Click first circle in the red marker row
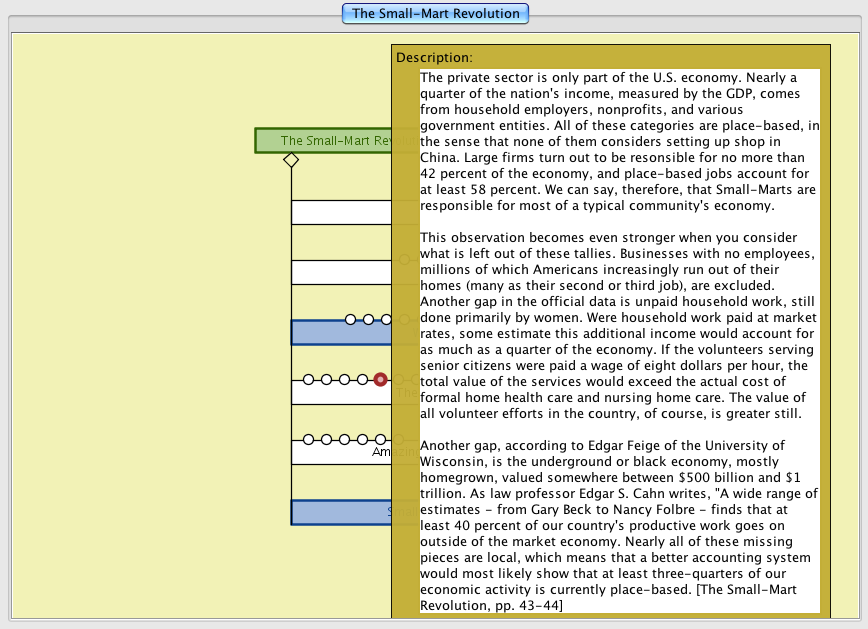Screen dimensions: 868x629 tap(308, 380)
